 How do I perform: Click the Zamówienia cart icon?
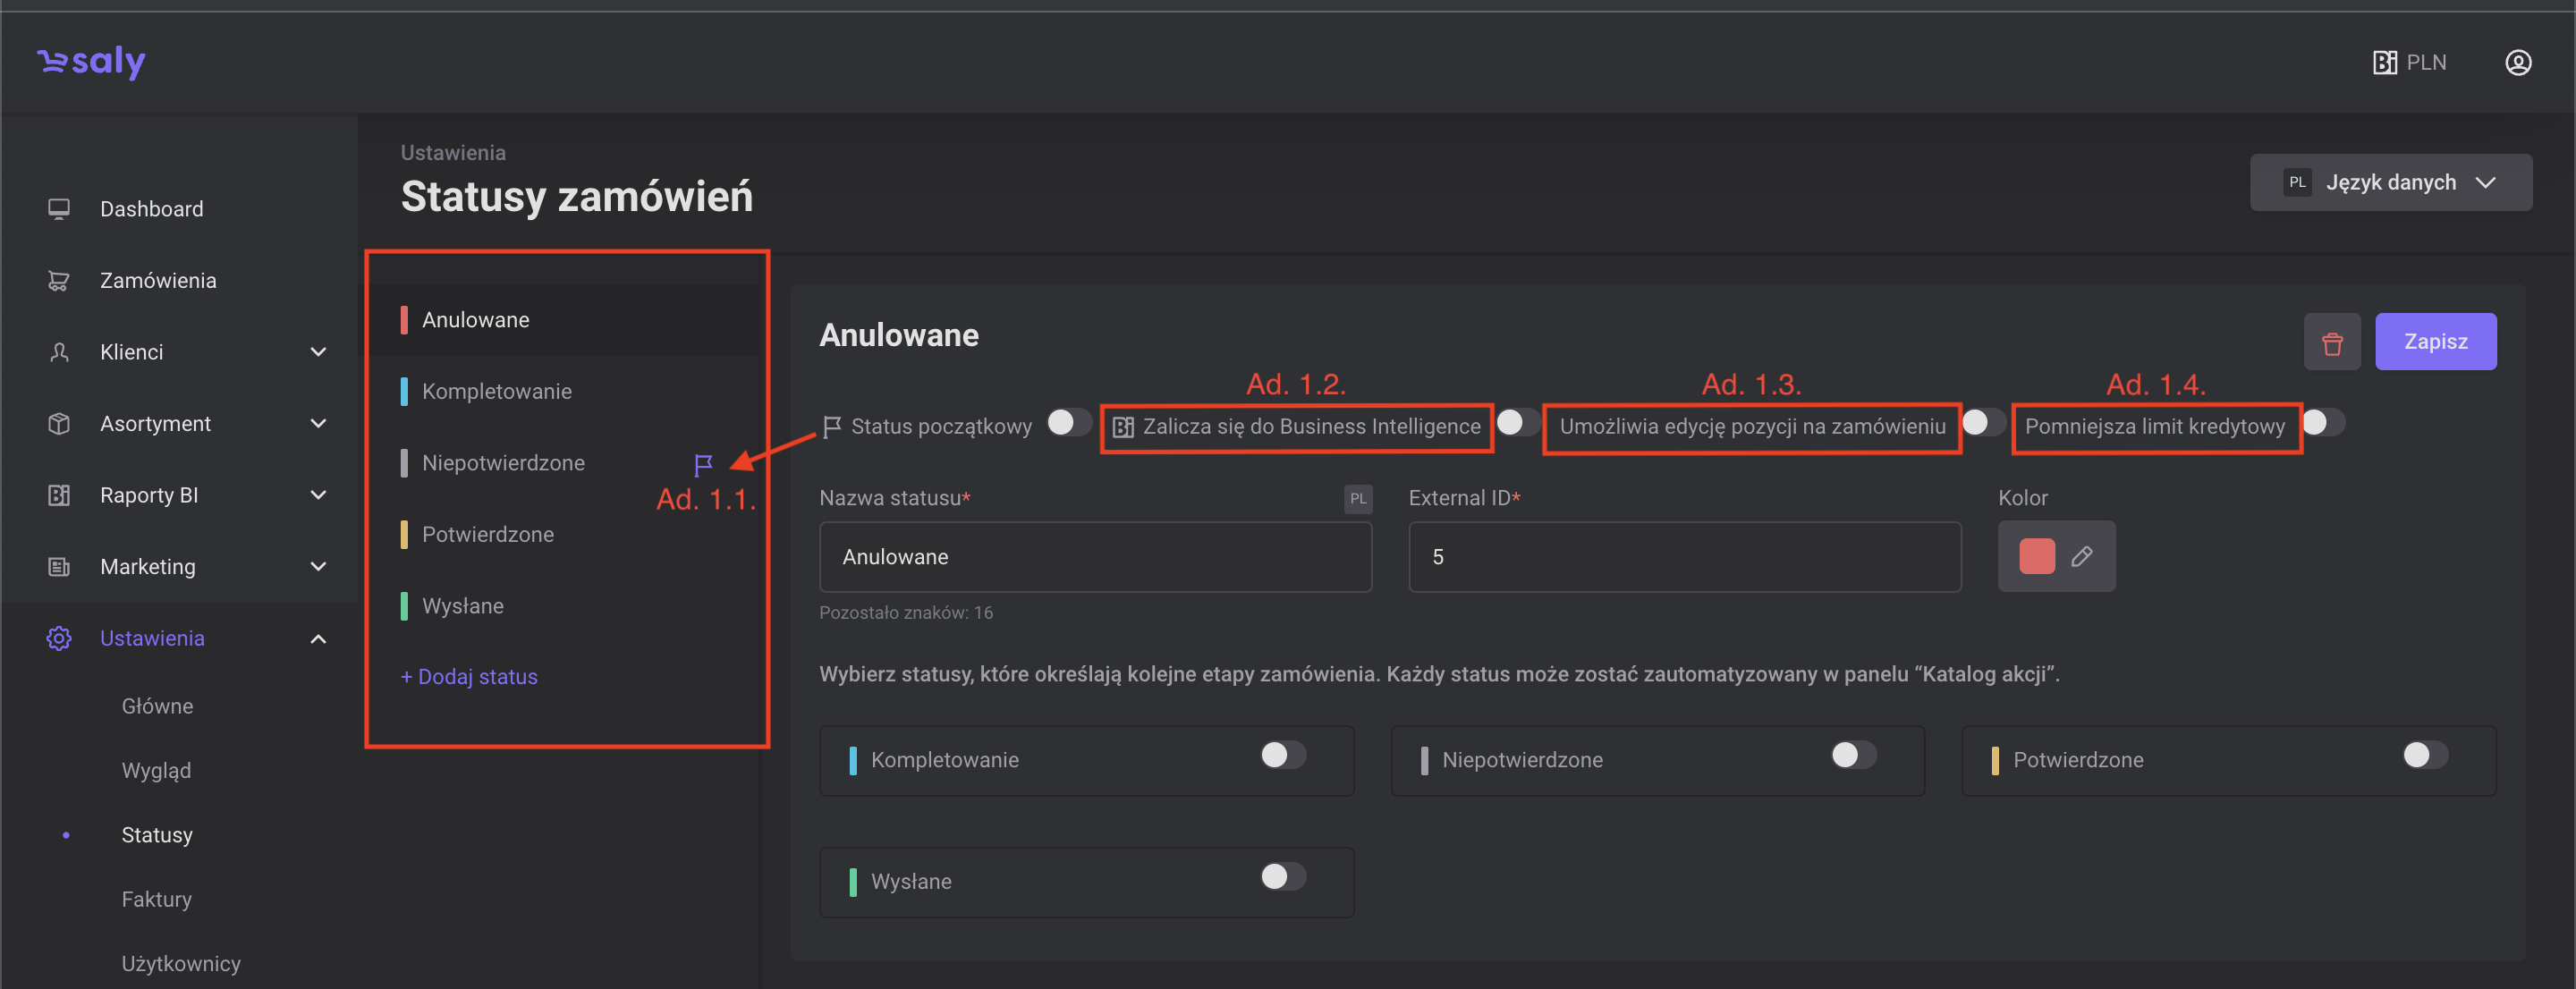pyautogui.click(x=59, y=281)
